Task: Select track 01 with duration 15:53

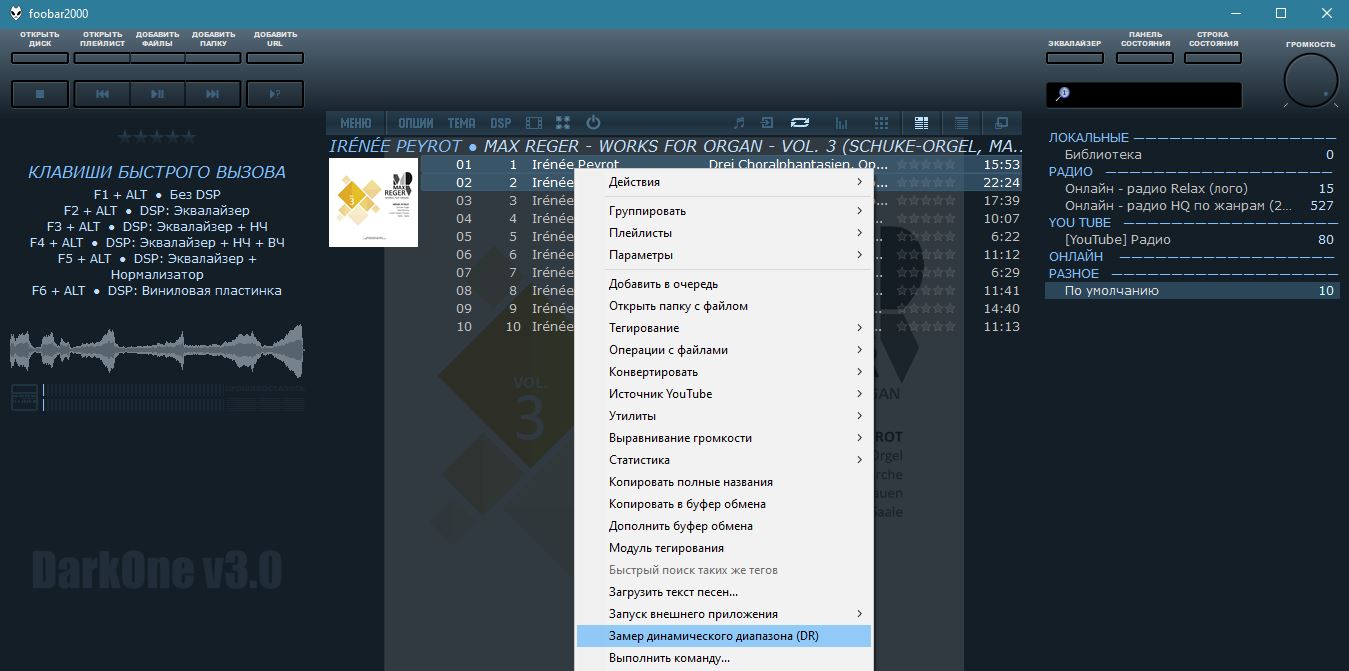Action: (721, 165)
